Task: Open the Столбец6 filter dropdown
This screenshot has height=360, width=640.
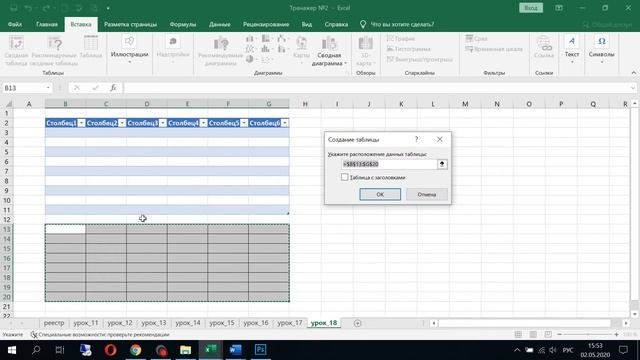Action: tap(284, 123)
